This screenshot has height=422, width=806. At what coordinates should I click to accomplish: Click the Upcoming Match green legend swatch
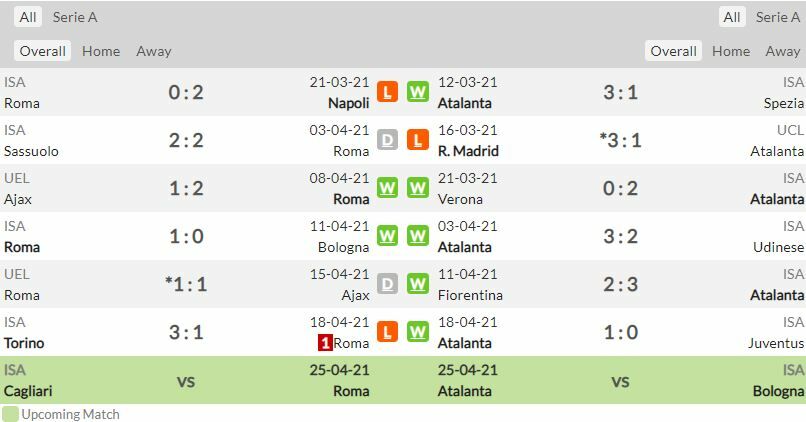[x=10, y=414]
